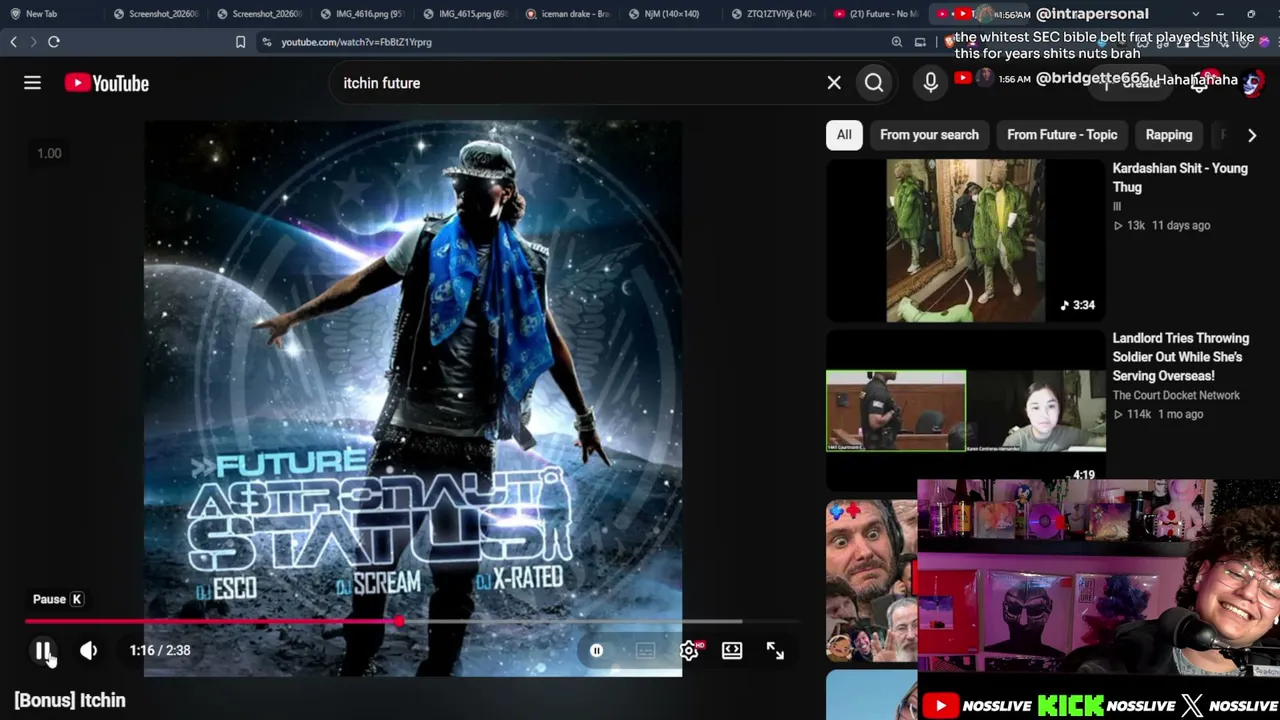Image resolution: width=1280 pixels, height=720 pixels.
Task: Visit The Court Docket Network channel
Action: 1176,395
